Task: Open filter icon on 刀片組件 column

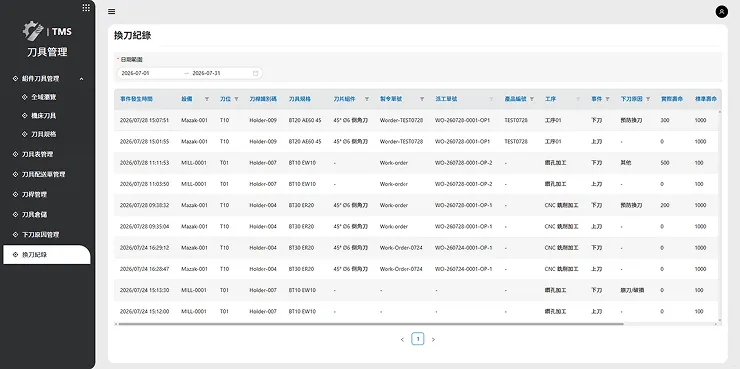Action: tap(367, 99)
